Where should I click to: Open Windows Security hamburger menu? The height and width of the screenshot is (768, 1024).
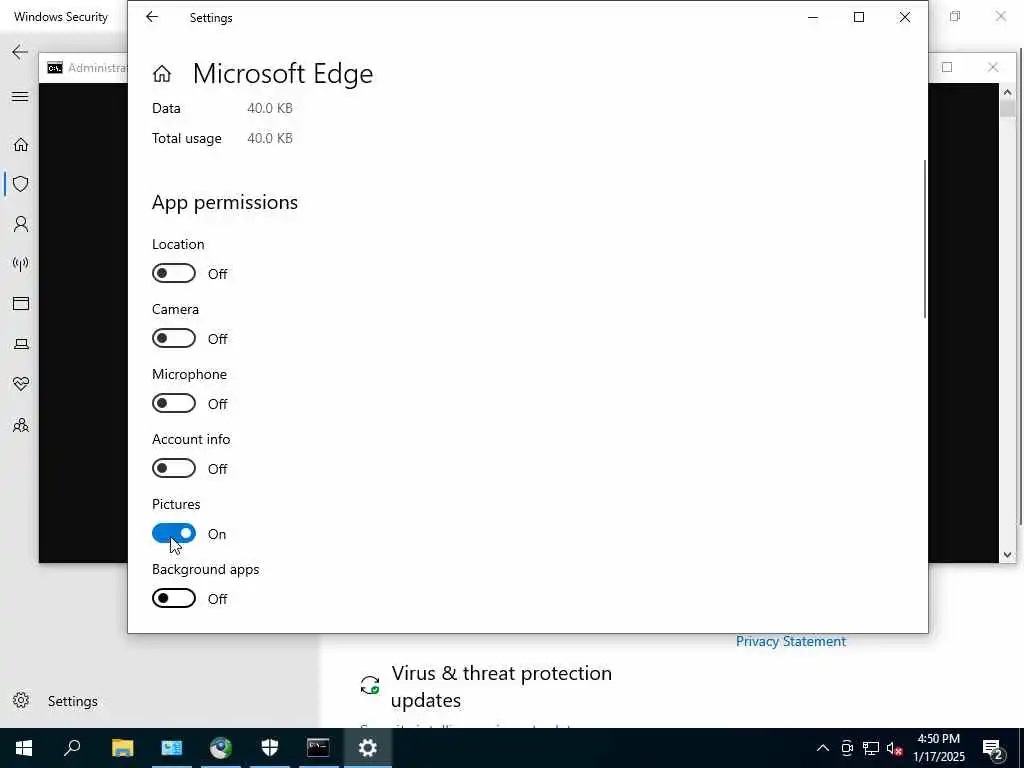click(20, 97)
